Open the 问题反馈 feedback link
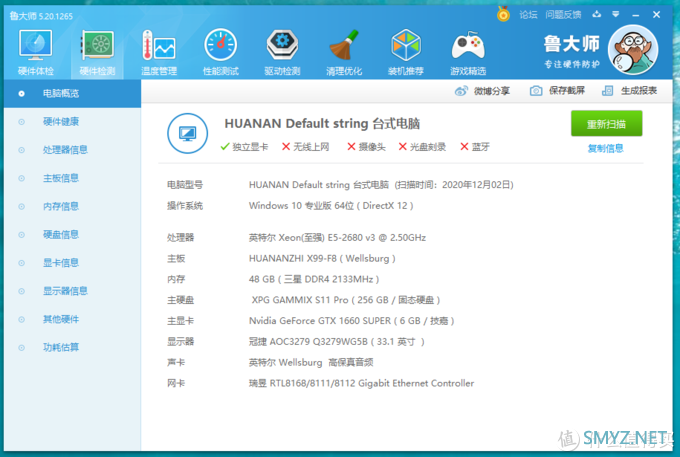 pos(563,15)
